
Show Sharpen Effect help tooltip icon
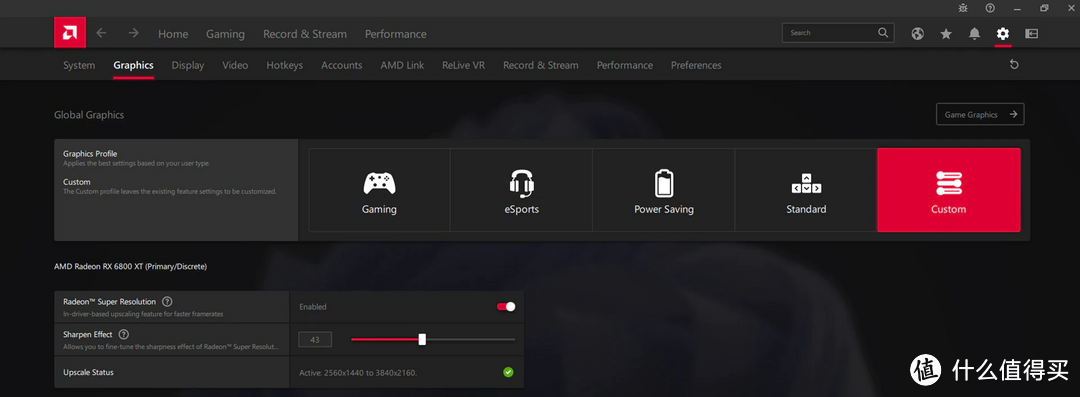(x=124, y=334)
